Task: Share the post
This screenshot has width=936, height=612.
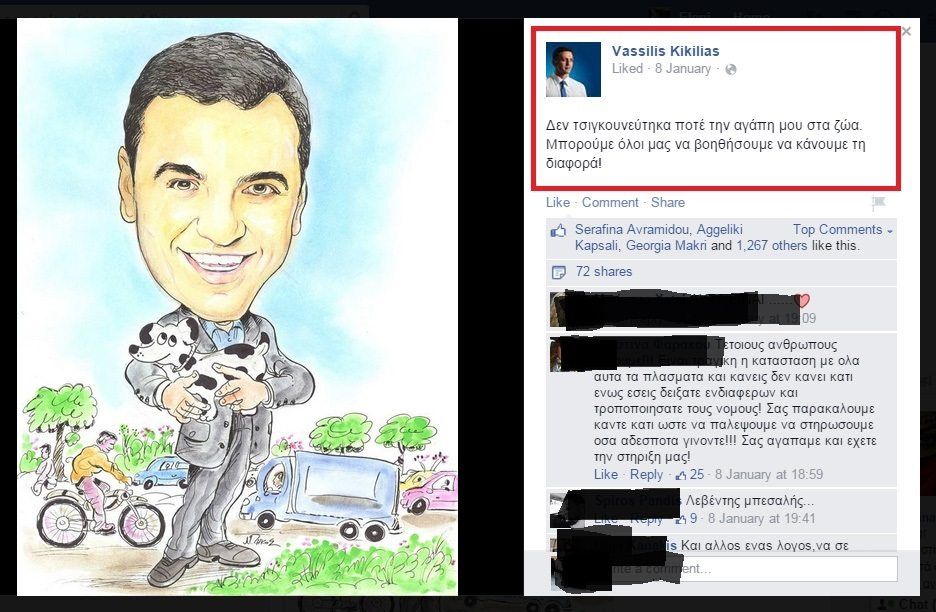Action: [x=668, y=202]
